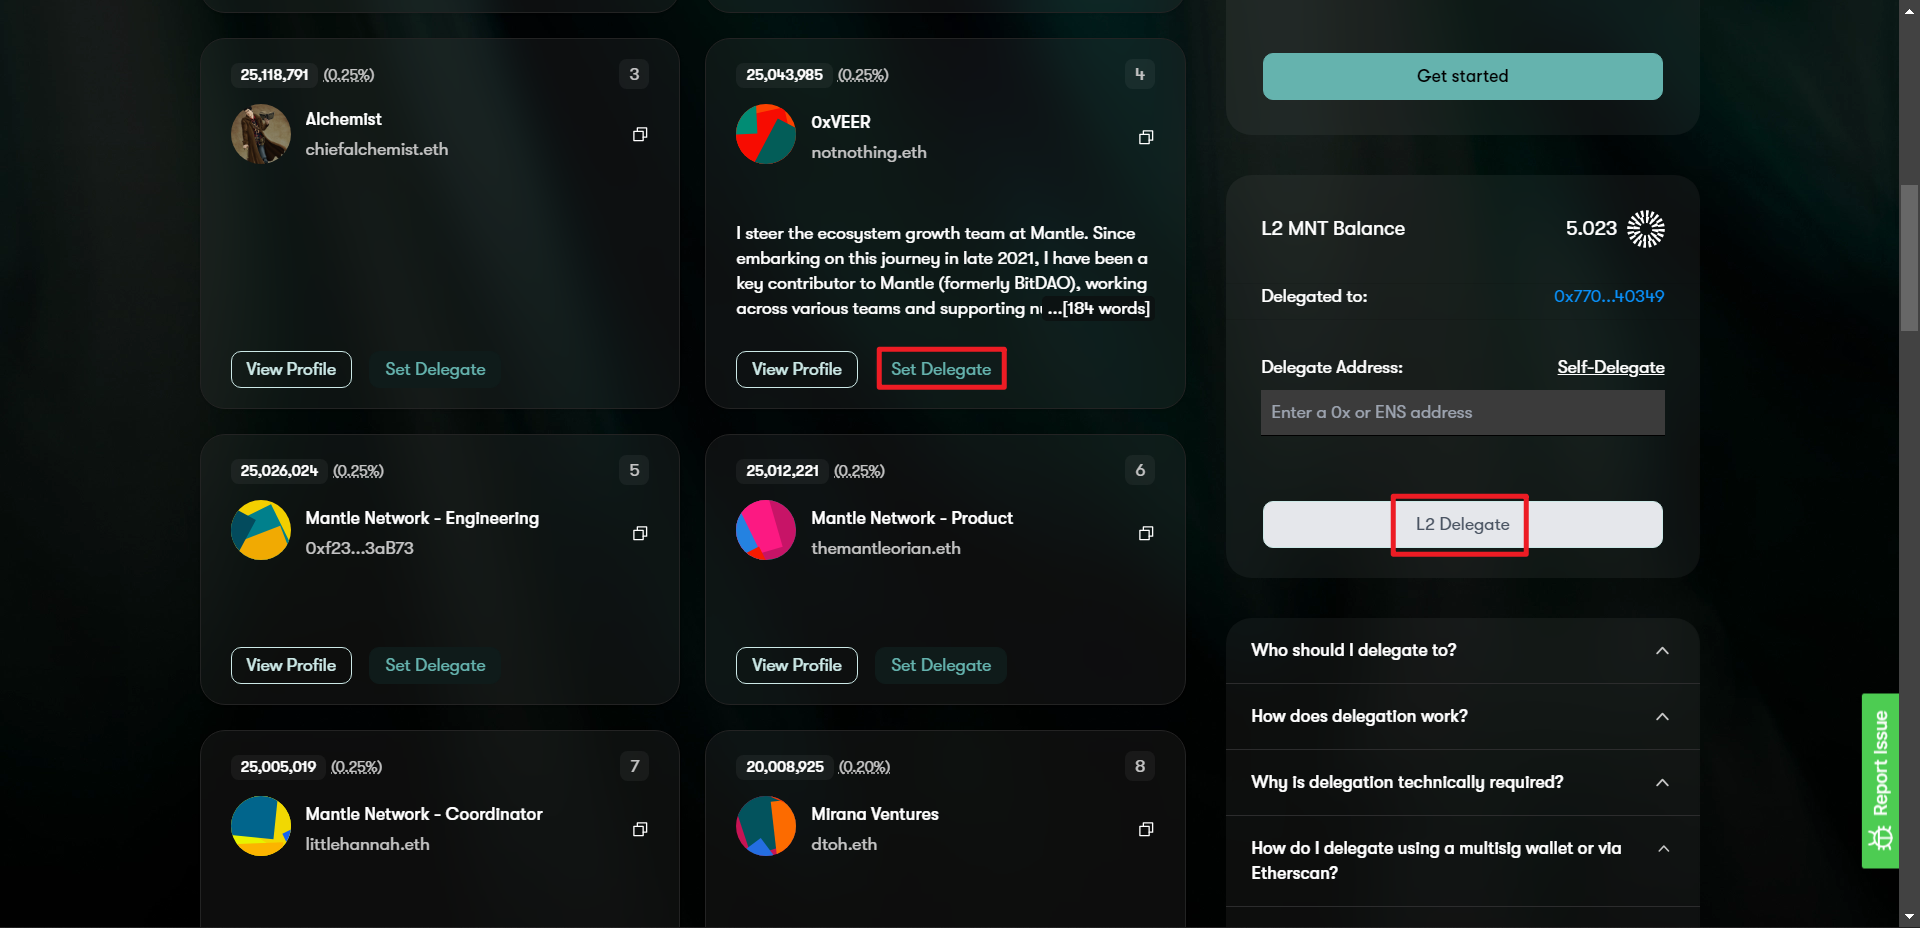Click Set Delegate for 0xVEER

941,369
